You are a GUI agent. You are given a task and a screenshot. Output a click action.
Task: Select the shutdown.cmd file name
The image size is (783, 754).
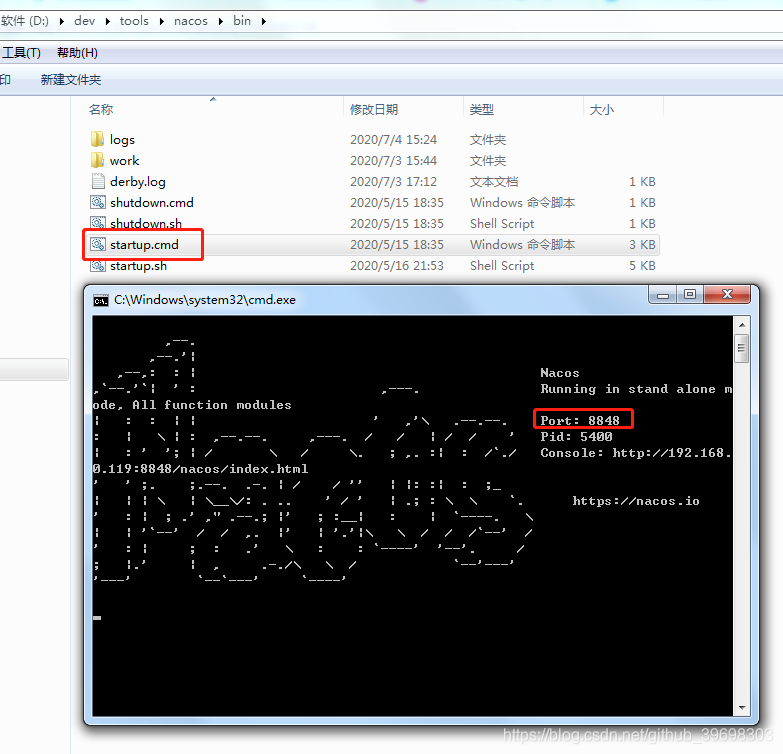pyautogui.click(x=152, y=202)
